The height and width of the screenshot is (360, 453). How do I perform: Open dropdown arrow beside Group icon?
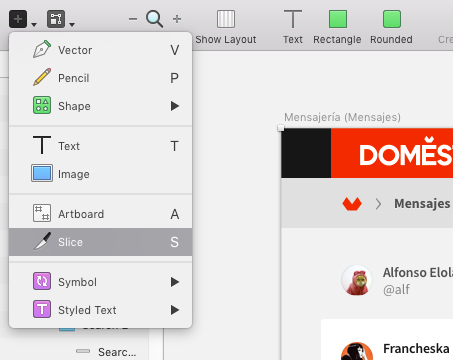coord(72,24)
